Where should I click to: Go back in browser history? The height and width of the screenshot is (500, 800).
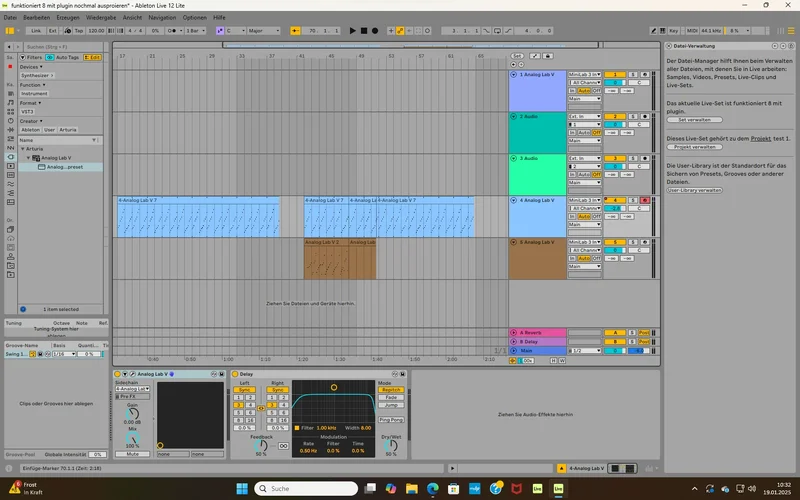click(x=9, y=46)
